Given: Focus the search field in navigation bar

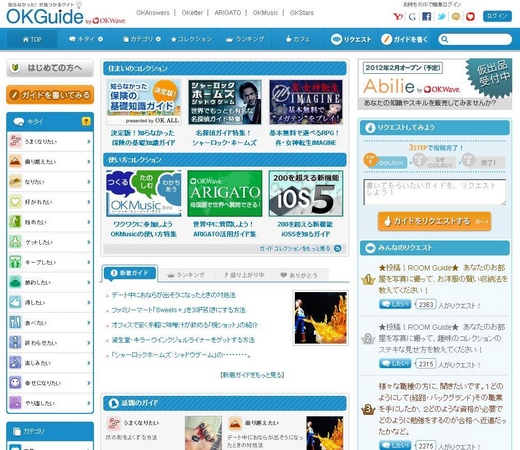Looking at the screenshot, I should click(475, 39).
